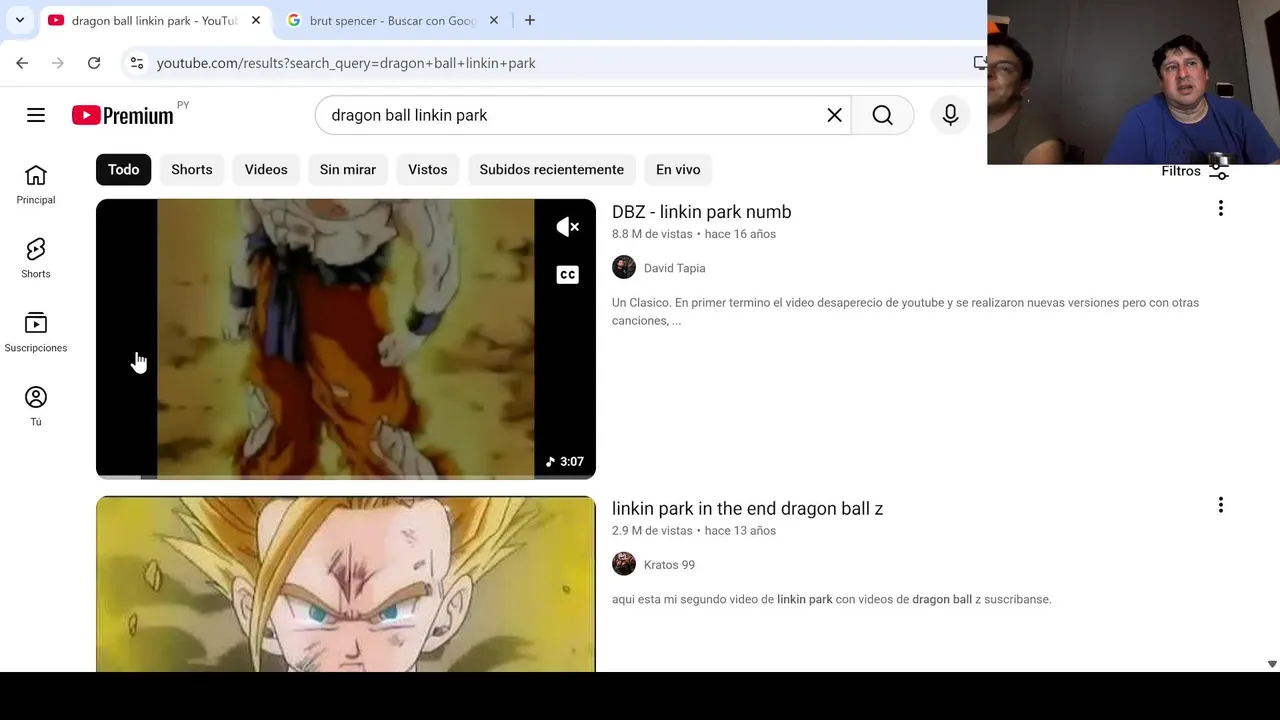Open Kratos 99 channel avatar
The image size is (1280, 720).
point(624,564)
